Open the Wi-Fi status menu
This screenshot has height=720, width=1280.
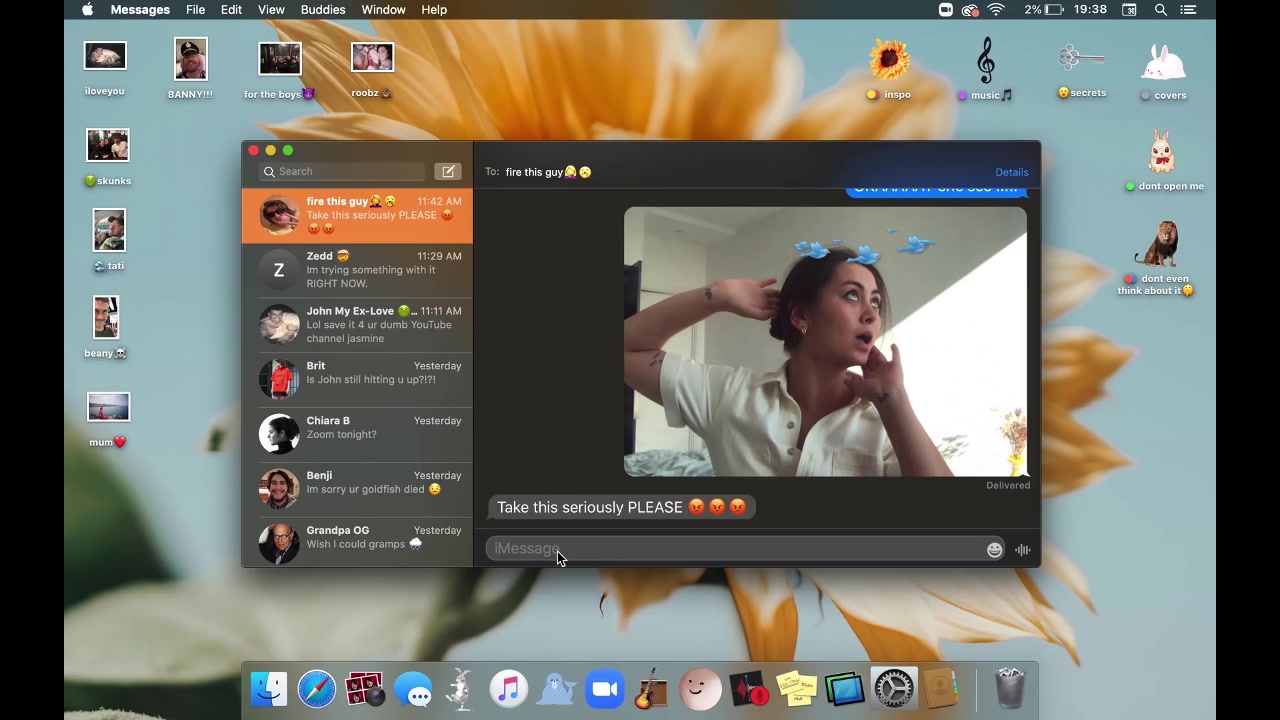996,10
